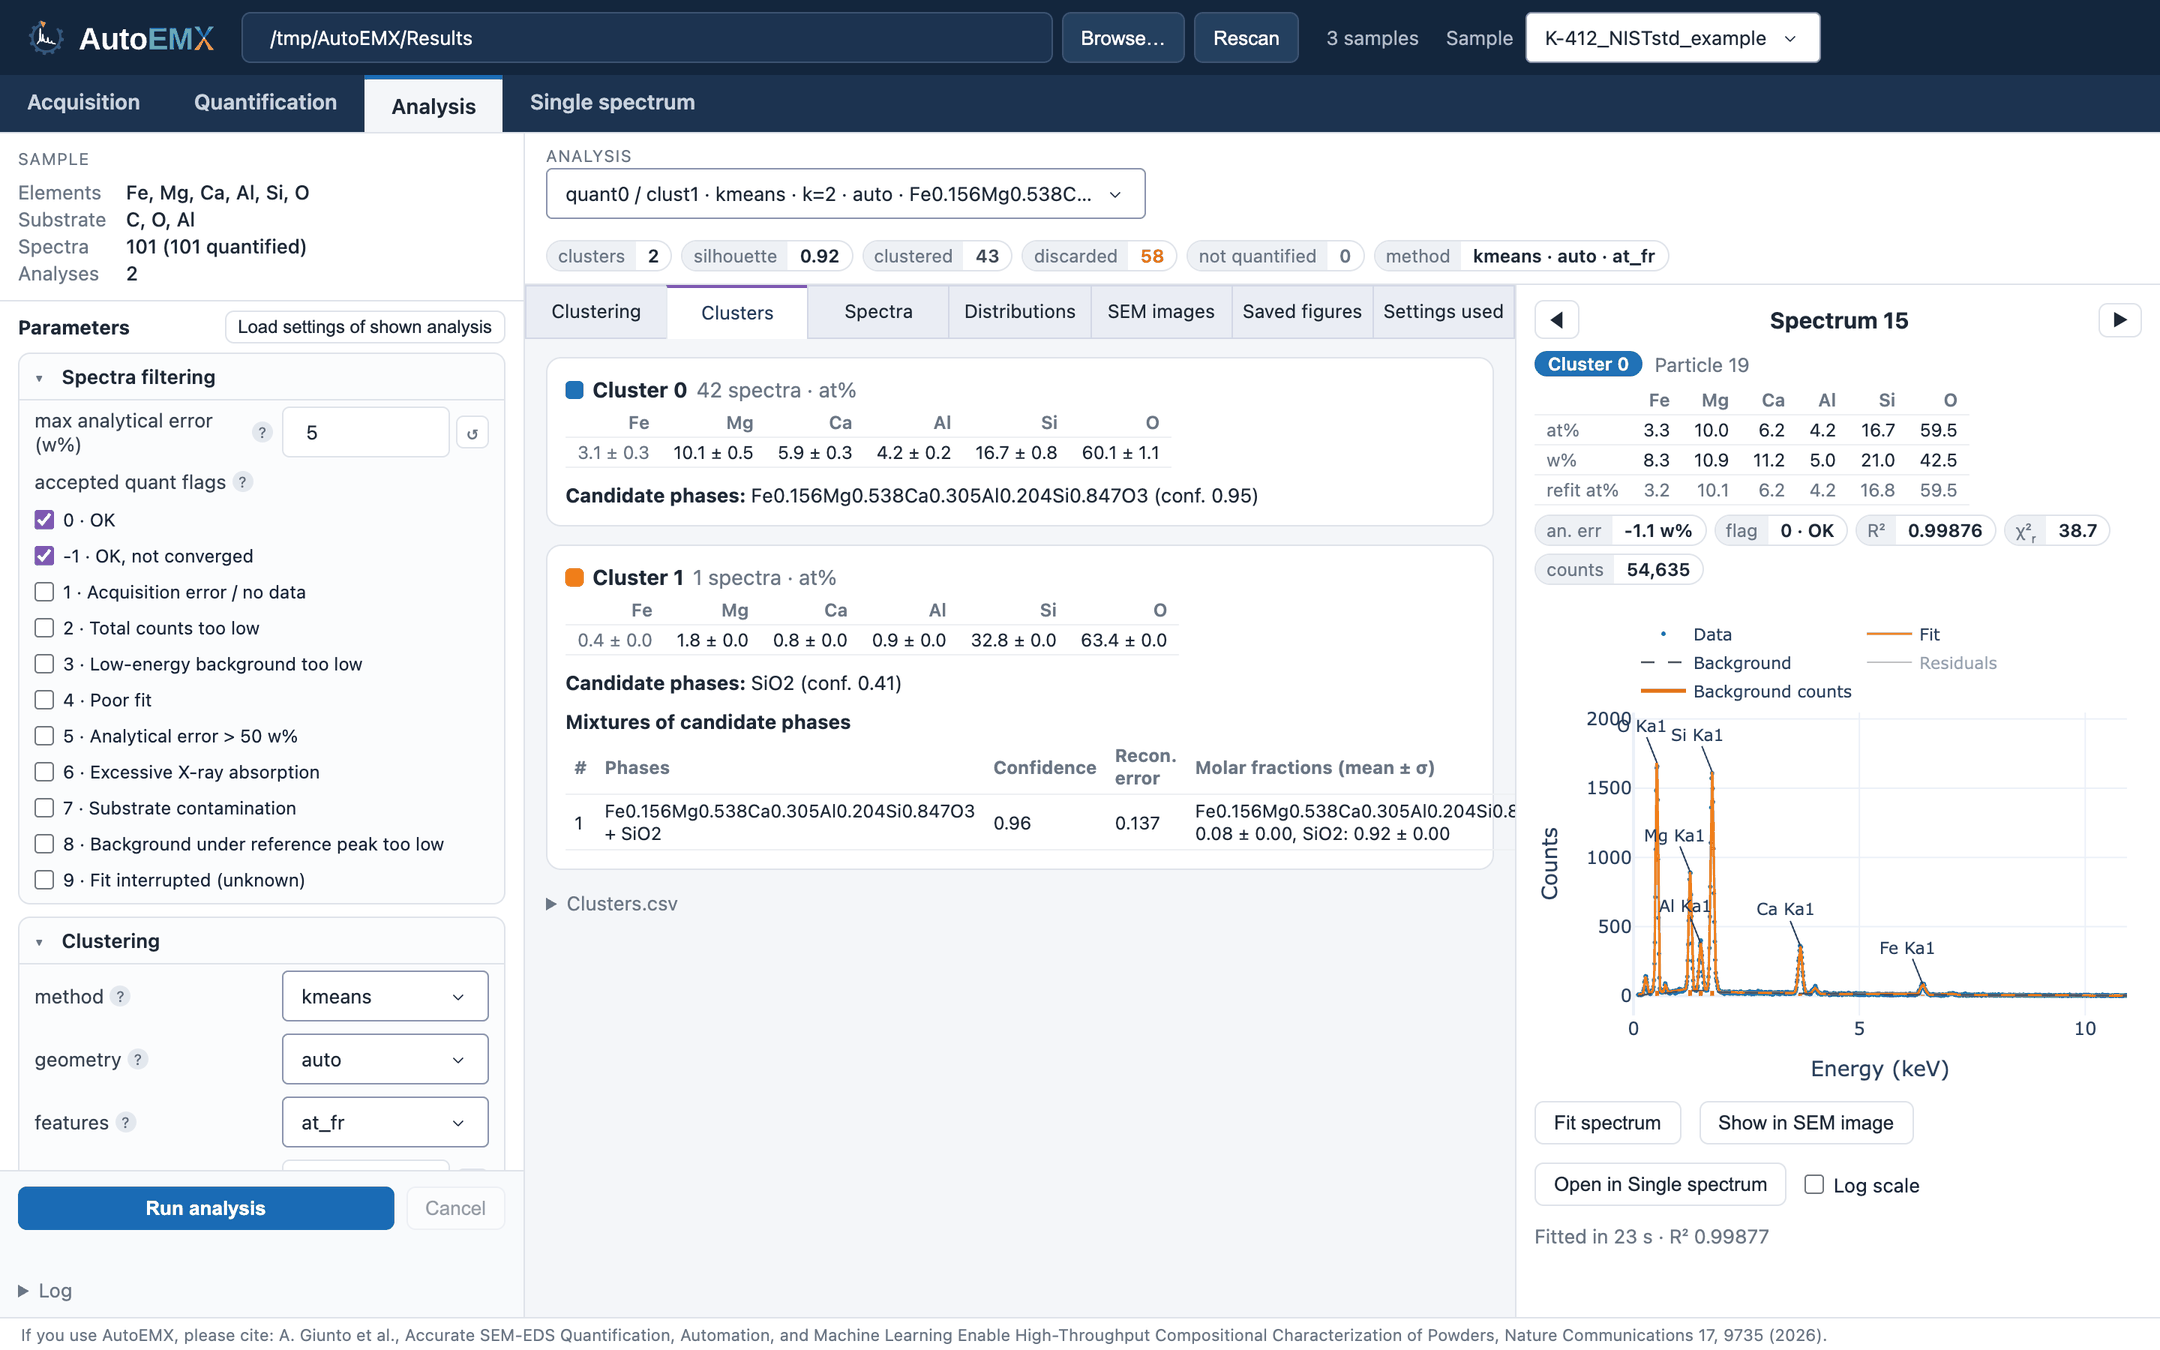The image size is (2160, 1350).
Task: Go to next spectrum arrow
Action: point(2119,320)
